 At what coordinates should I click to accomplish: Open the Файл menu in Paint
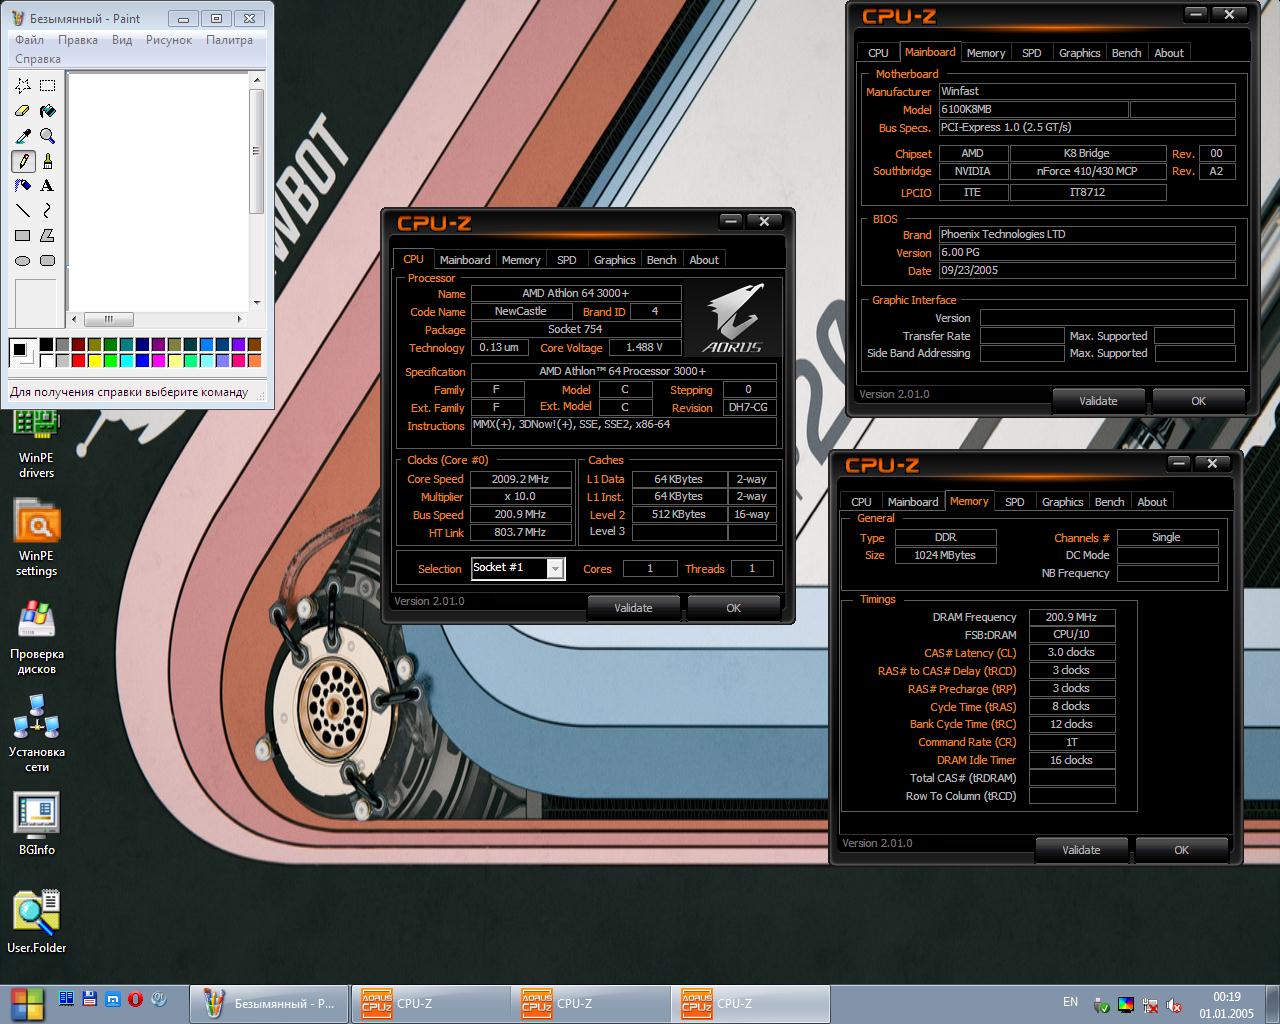29,40
